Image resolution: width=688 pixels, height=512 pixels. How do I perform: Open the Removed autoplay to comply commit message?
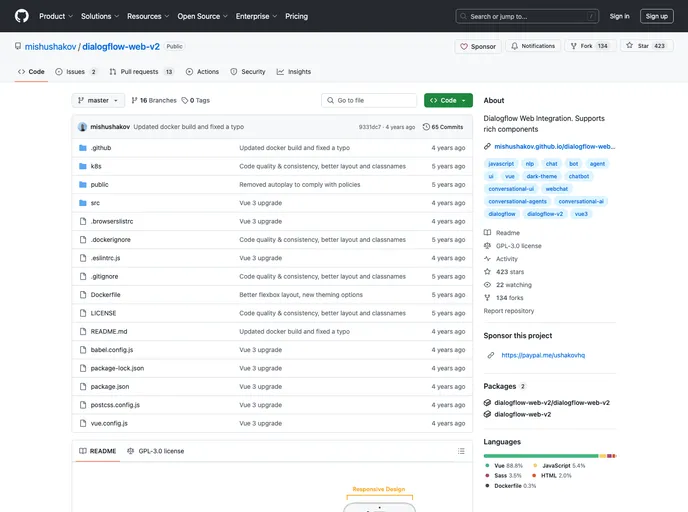(x=300, y=185)
